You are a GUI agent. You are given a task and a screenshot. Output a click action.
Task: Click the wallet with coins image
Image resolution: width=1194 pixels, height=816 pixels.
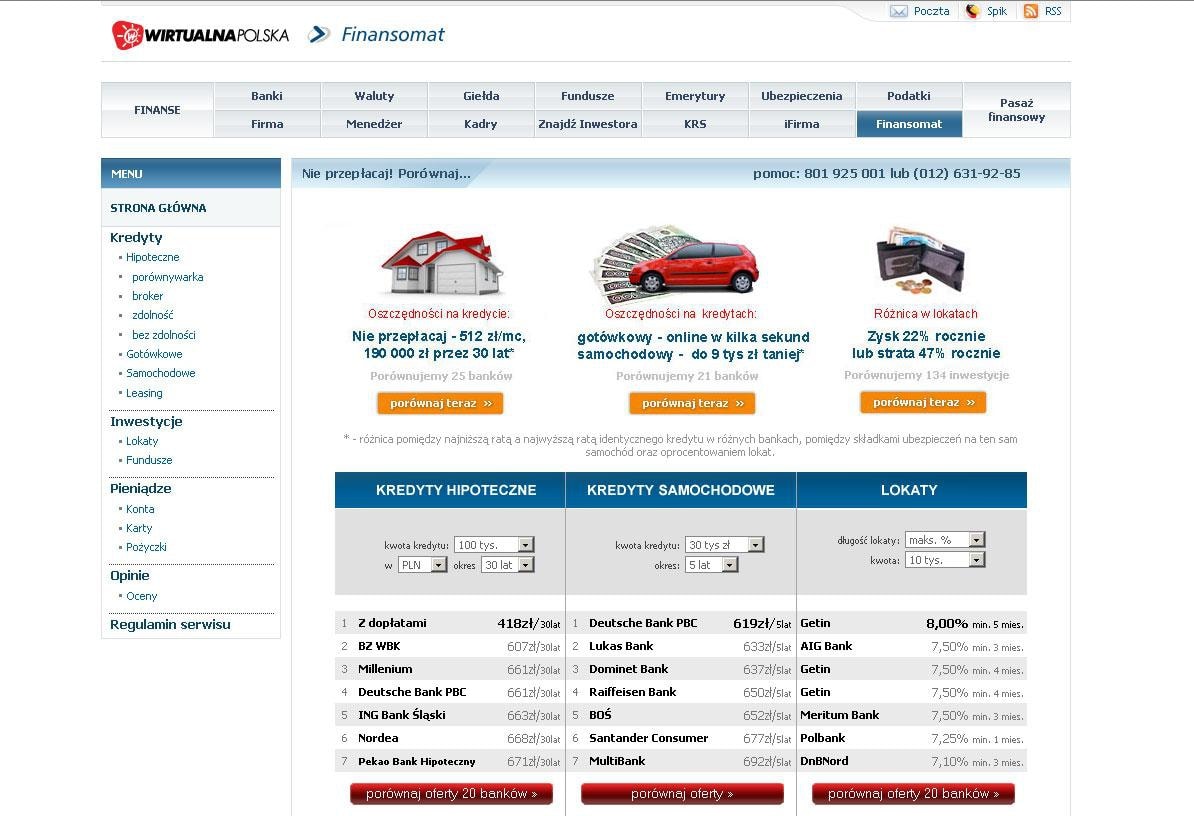(920, 260)
